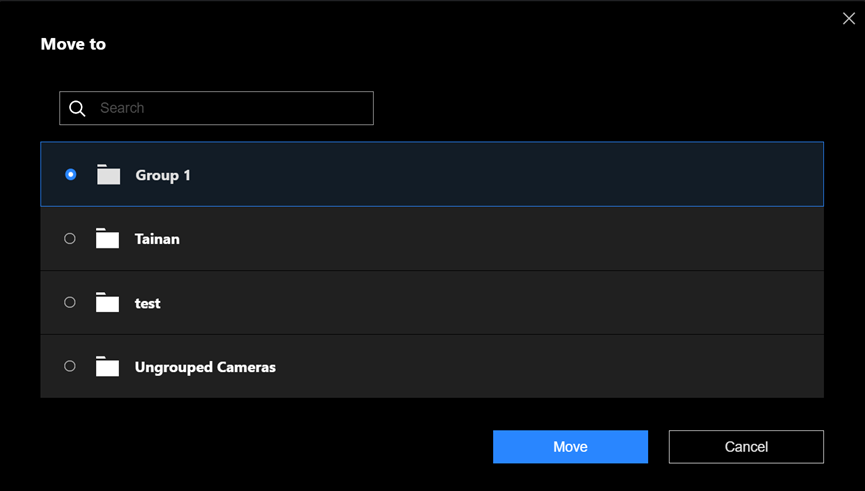The image size is (865, 491).
Task: Click the test group name
Action: (x=148, y=303)
